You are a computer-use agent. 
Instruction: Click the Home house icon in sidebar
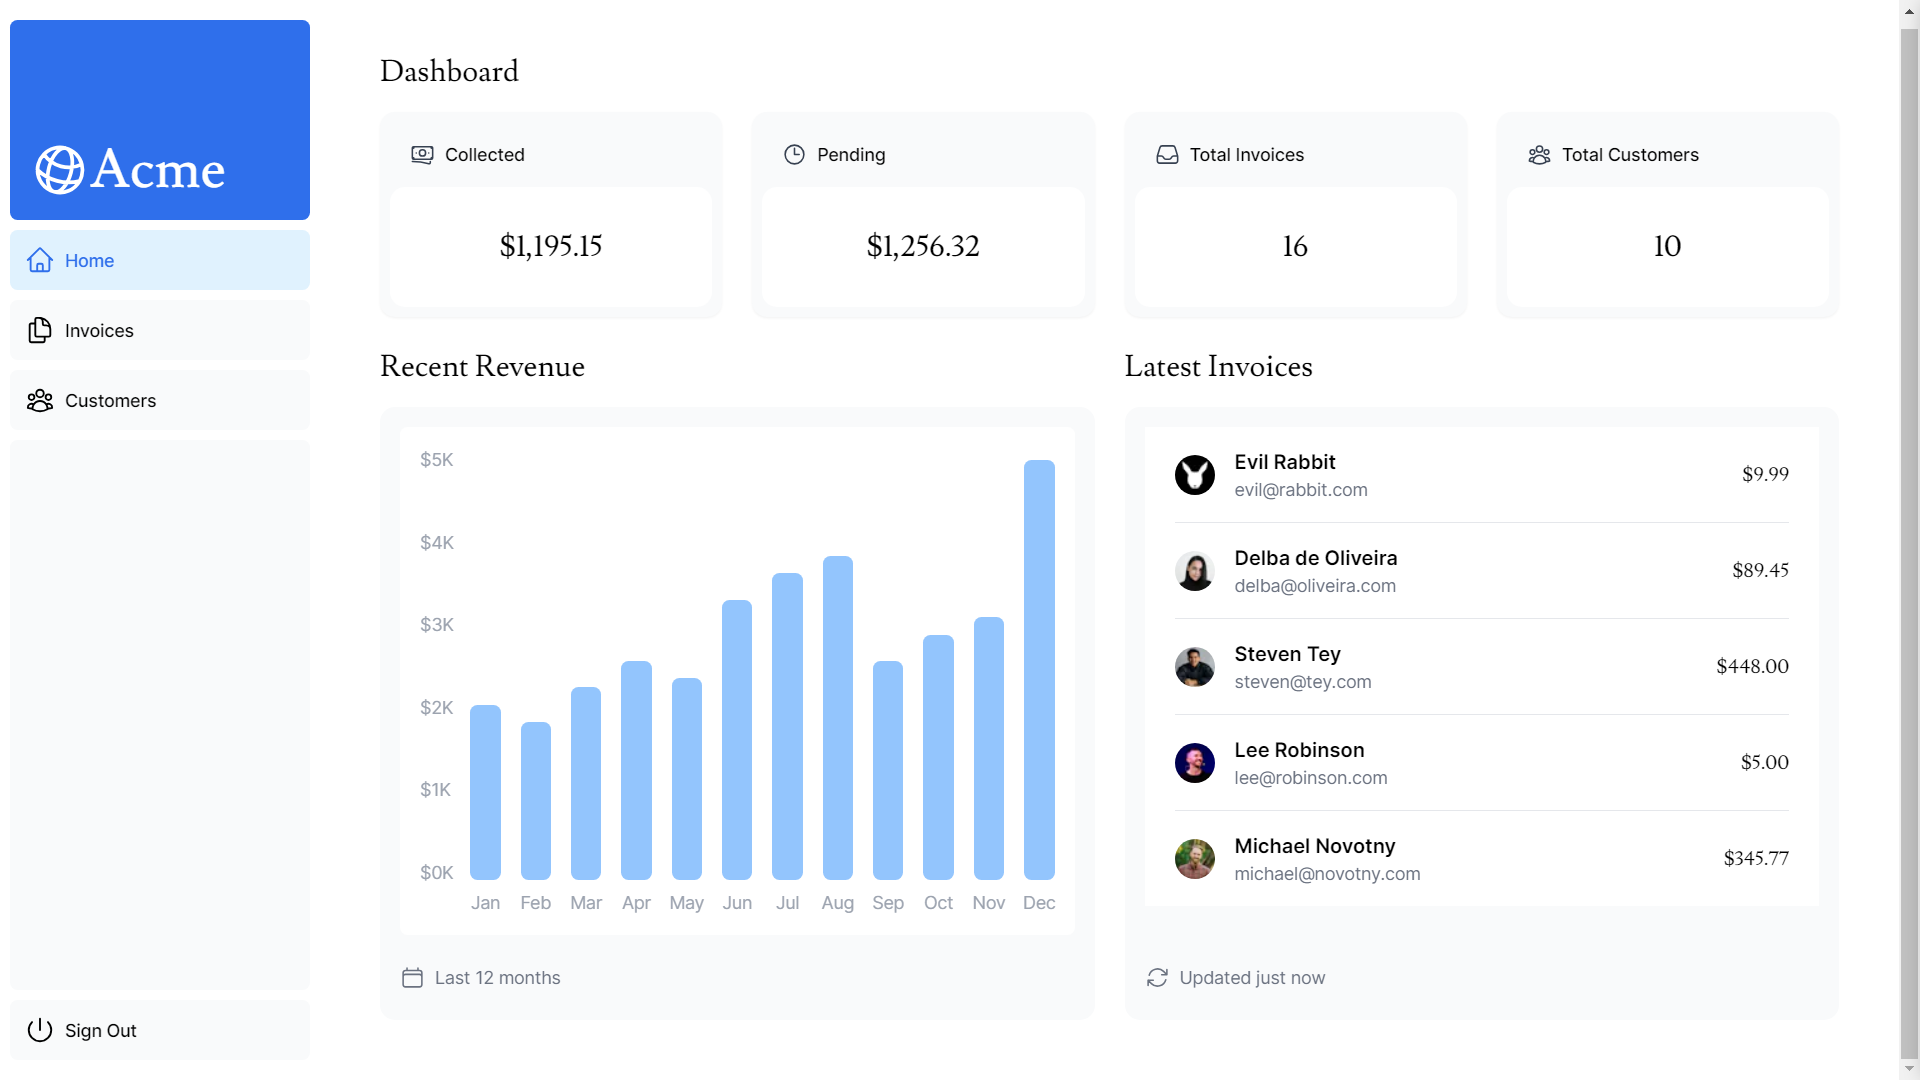click(40, 260)
